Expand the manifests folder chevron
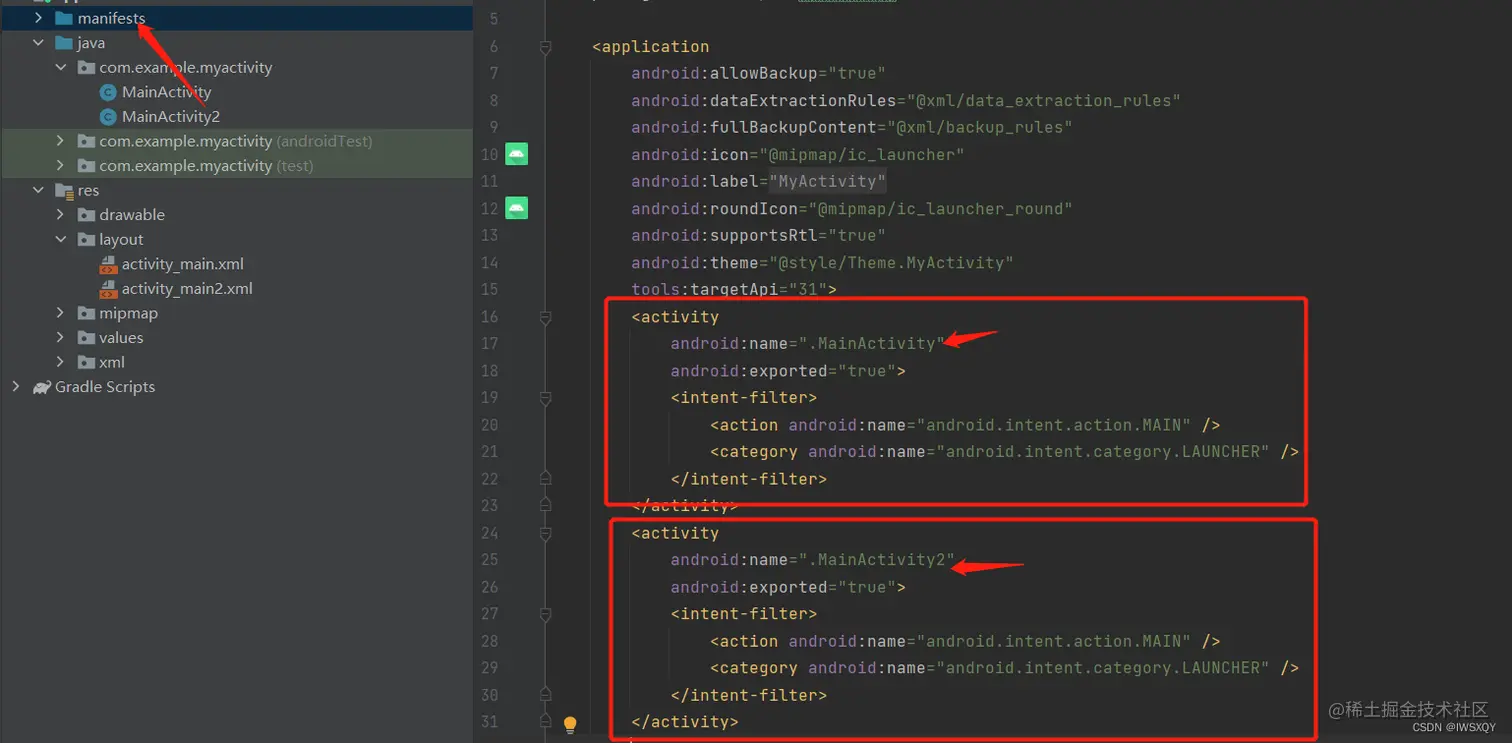This screenshot has height=743, width=1512. pyautogui.click(x=38, y=18)
